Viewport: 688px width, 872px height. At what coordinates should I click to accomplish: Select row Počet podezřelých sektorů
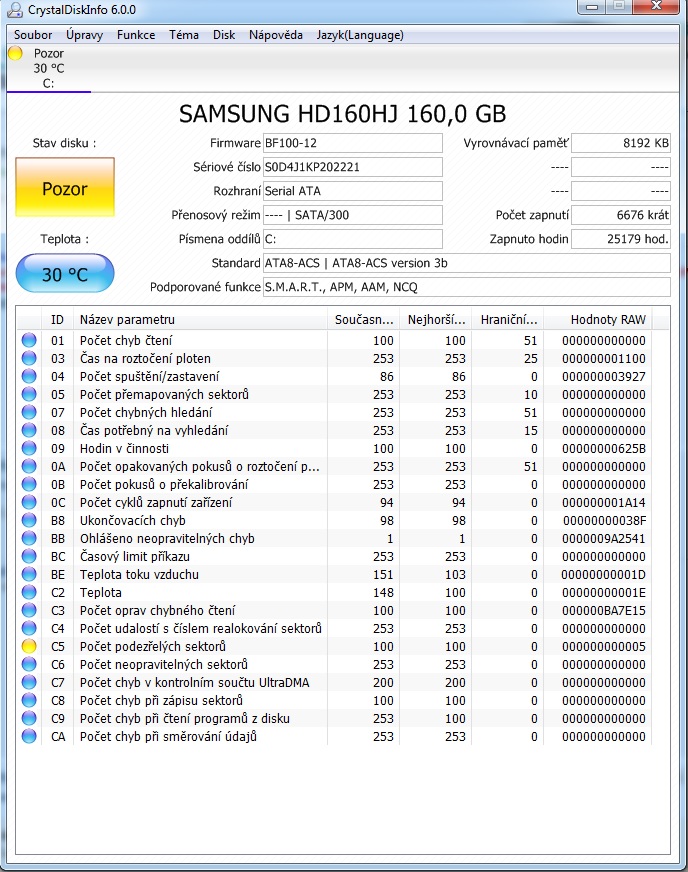coord(334,646)
